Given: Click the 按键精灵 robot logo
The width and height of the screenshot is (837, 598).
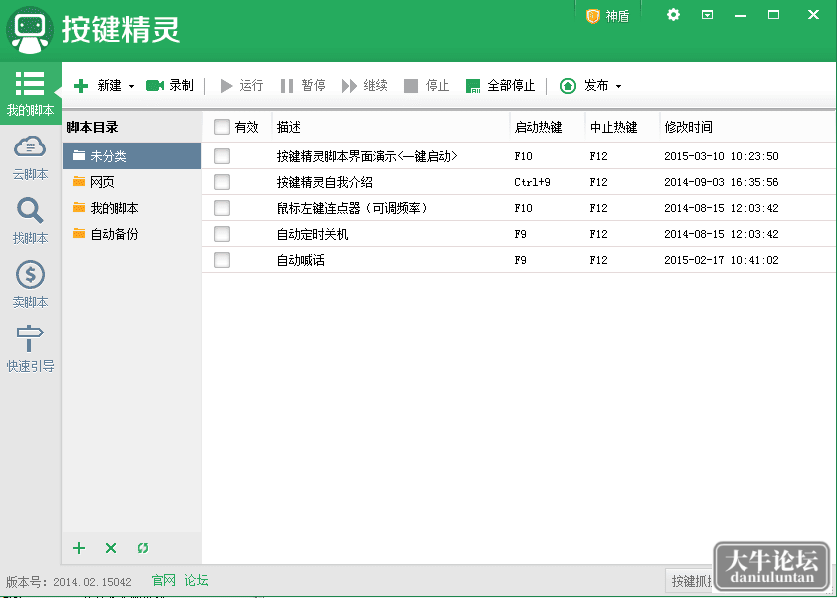Looking at the screenshot, I should coord(30,30).
